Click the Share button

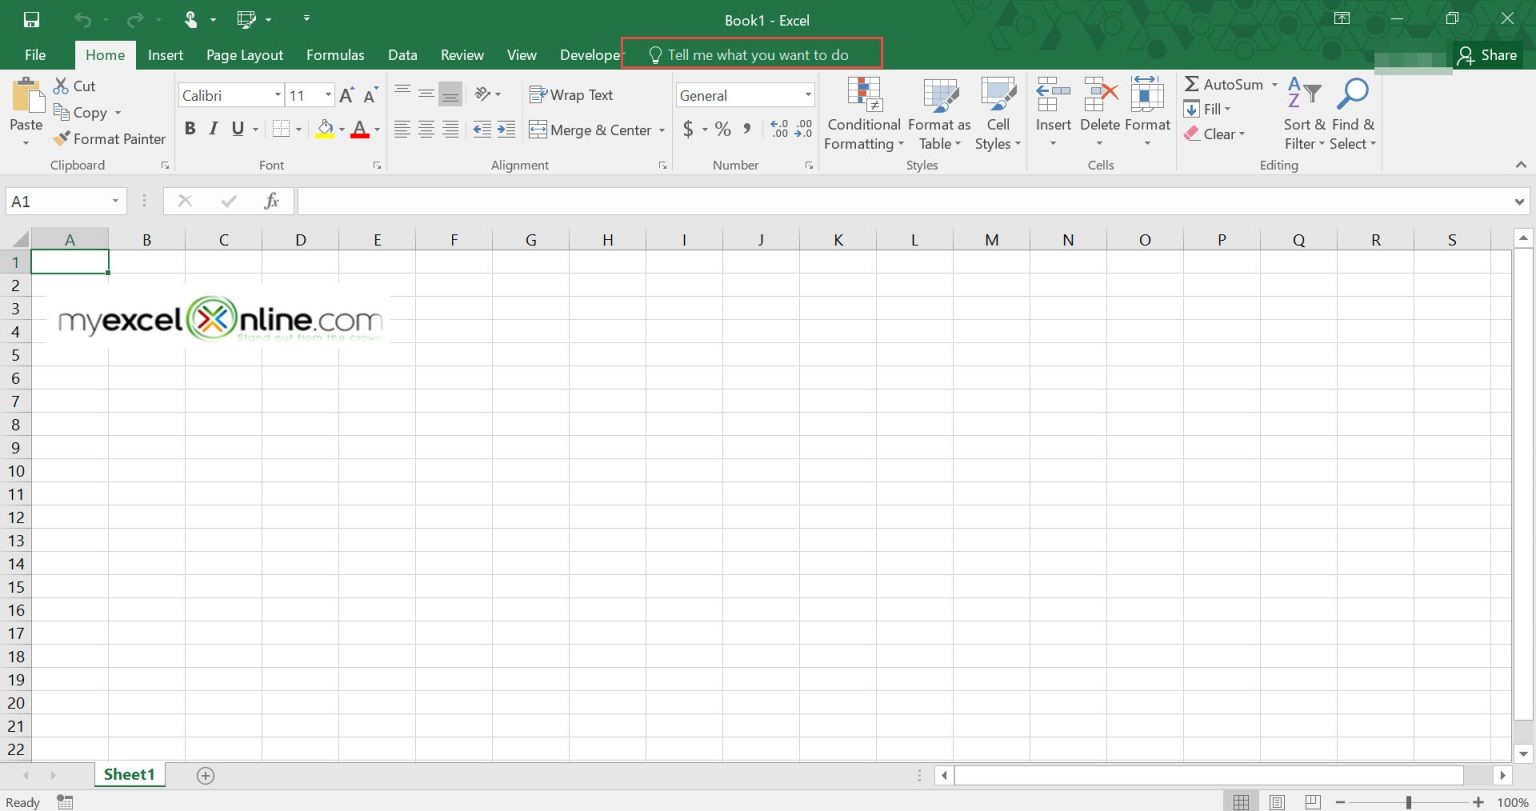[1487, 55]
